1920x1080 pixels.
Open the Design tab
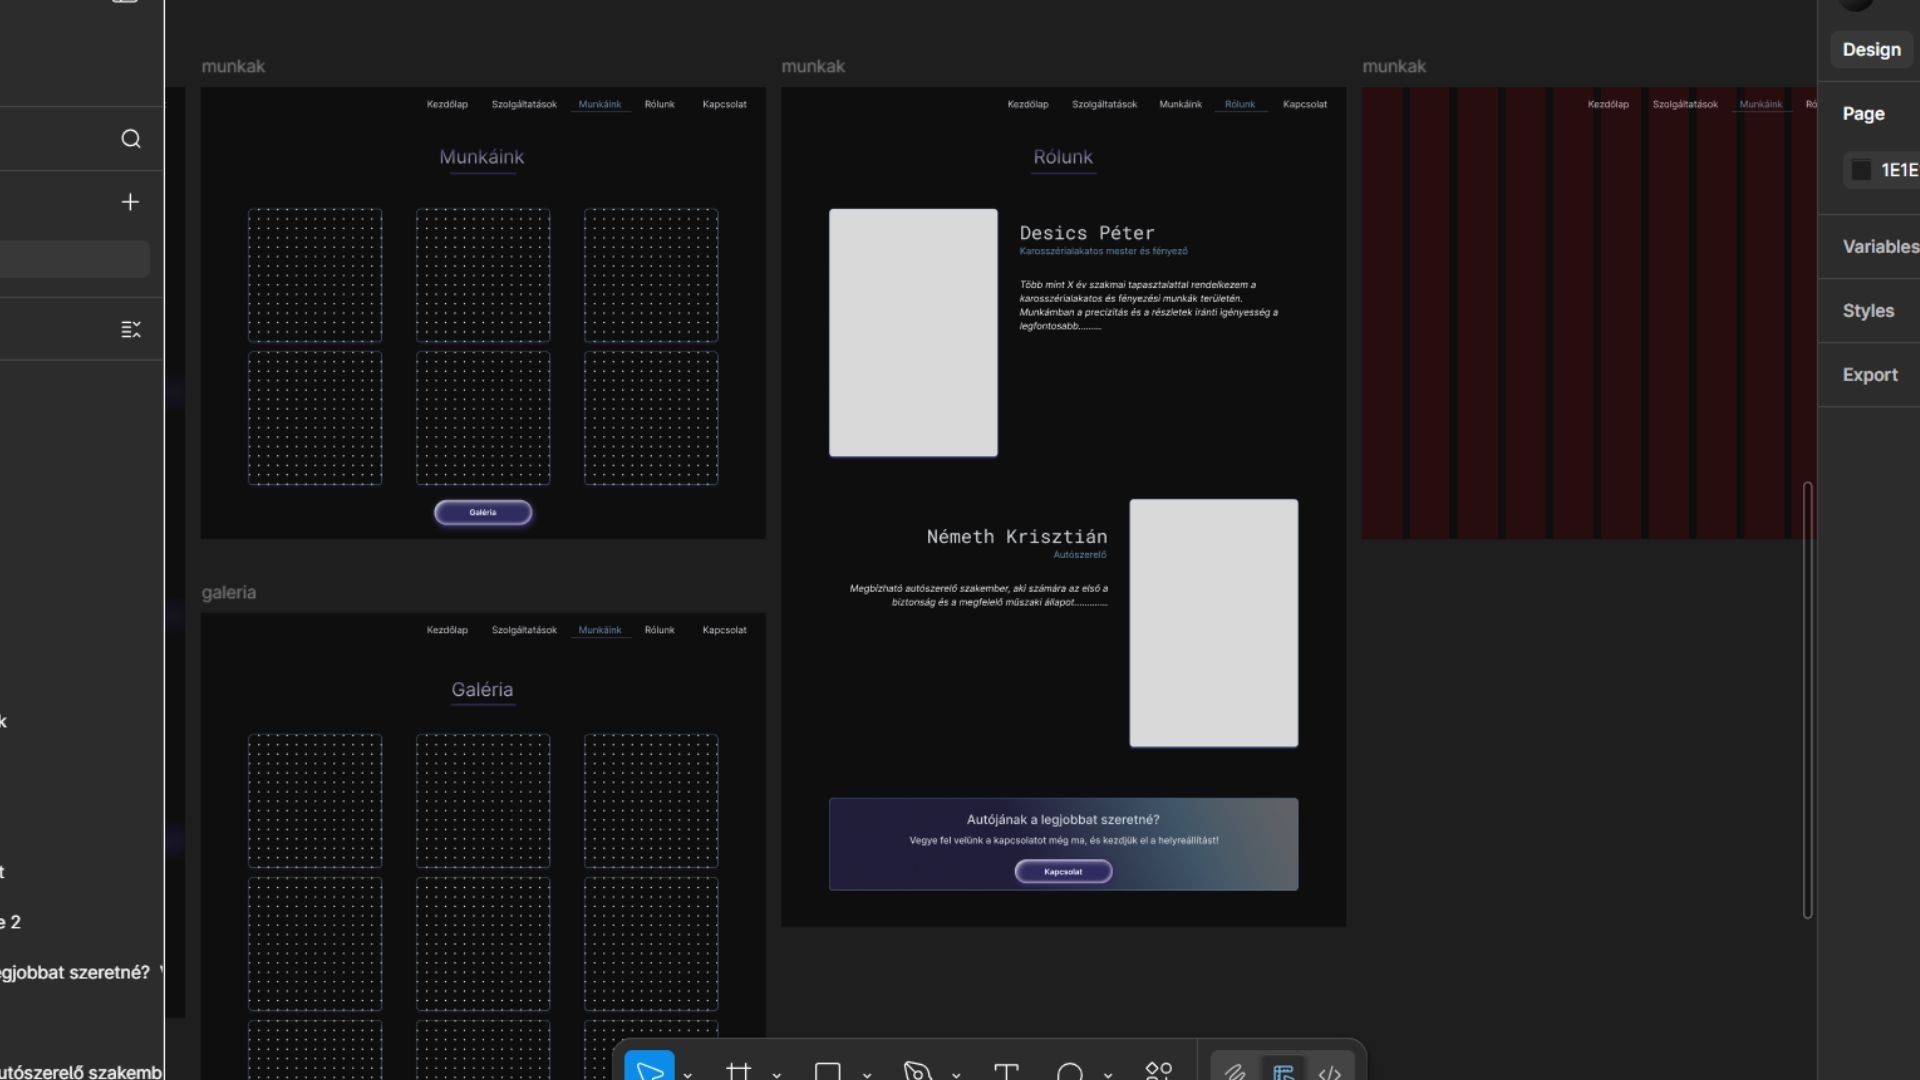[1871, 49]
